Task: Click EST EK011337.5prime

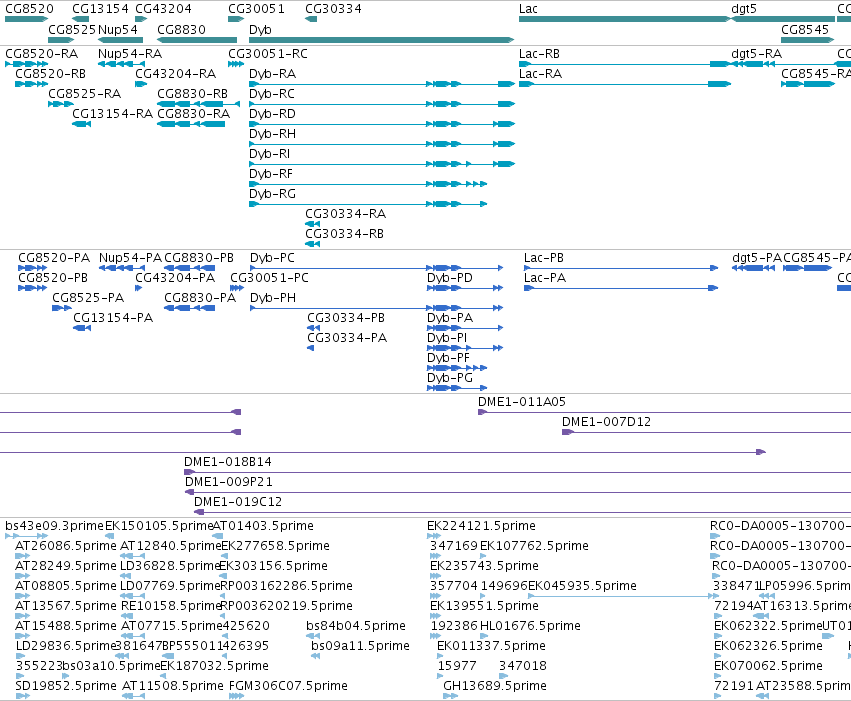Action: point(491,646)
